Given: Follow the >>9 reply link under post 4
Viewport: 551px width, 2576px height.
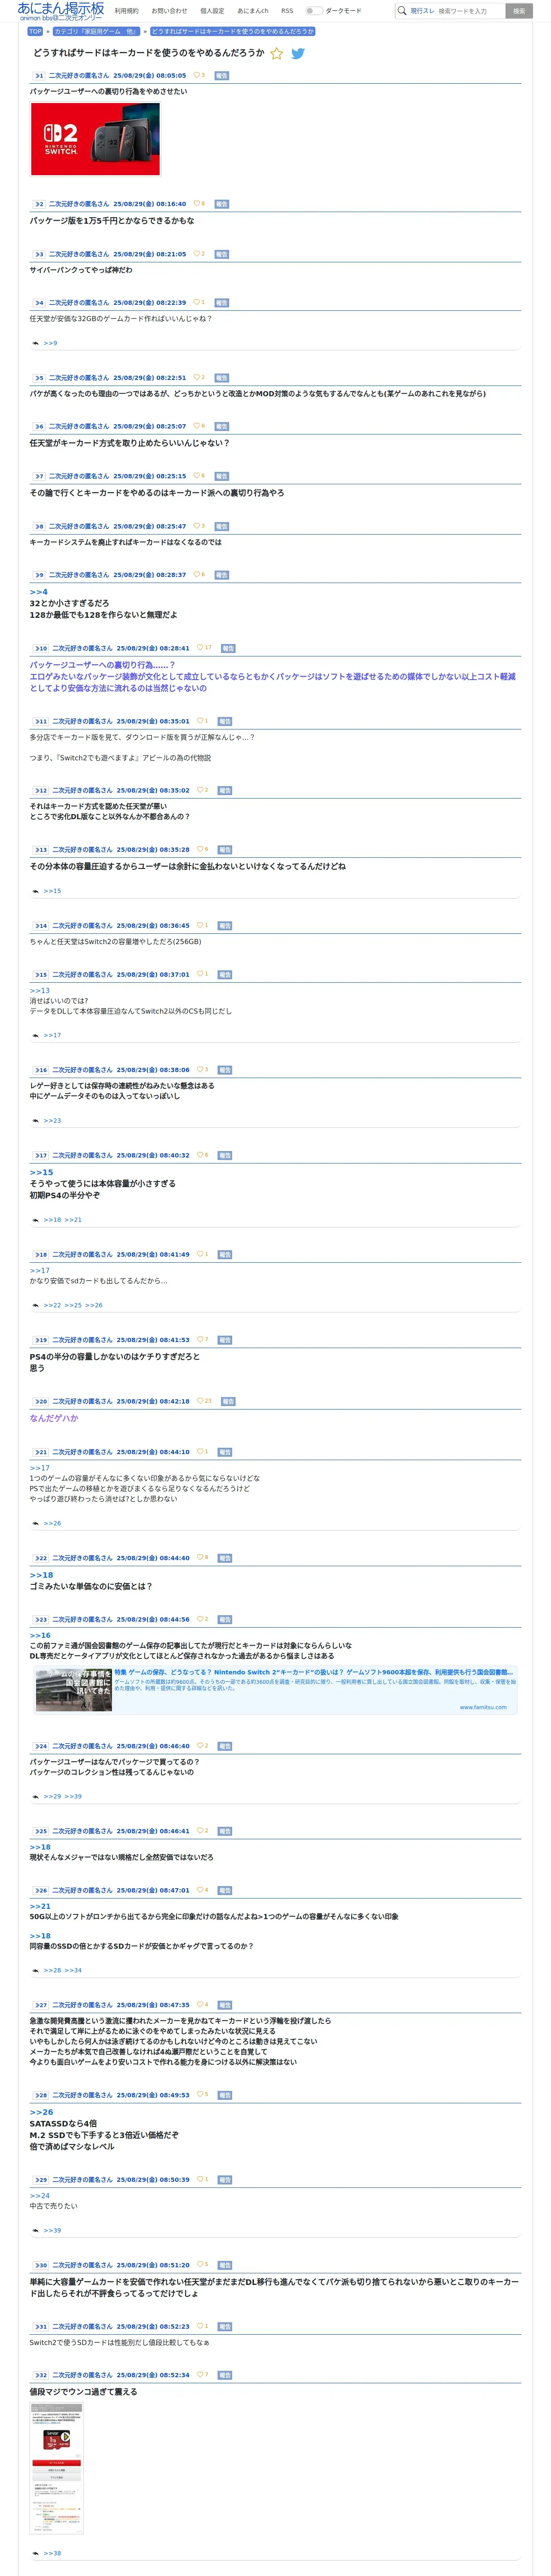Looking at the screenshot, I should click(x=50, y=343).
